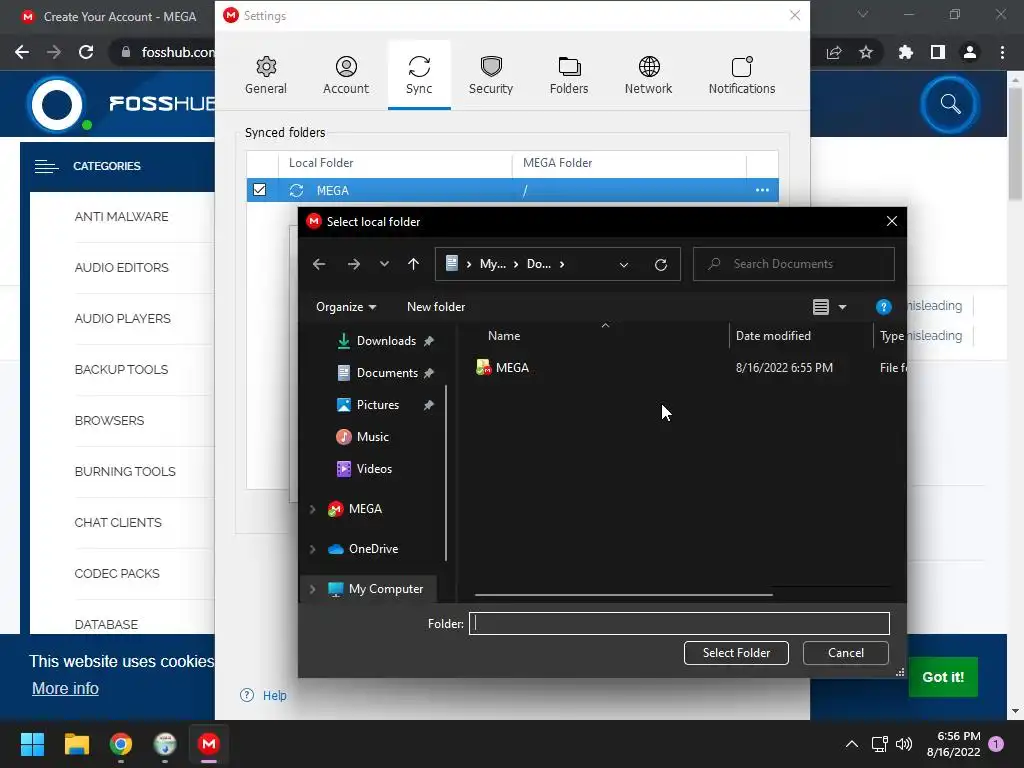Cancel the Select local folder dialog
Viewport: 1024px width, 768px height.
click(846, 653)
